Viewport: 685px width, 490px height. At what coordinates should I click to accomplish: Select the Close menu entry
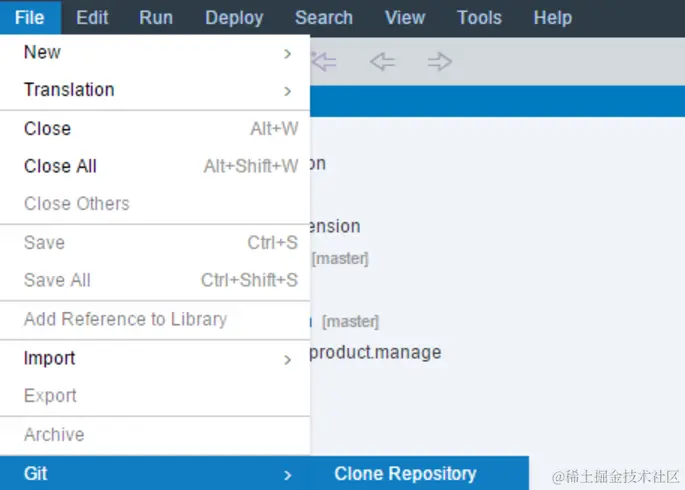coord(47,129)
